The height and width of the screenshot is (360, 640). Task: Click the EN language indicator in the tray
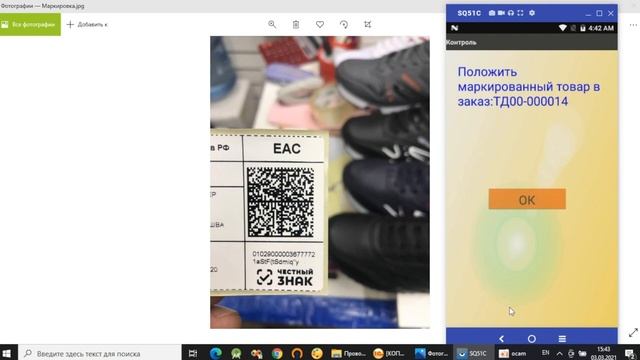click(545, 353)
